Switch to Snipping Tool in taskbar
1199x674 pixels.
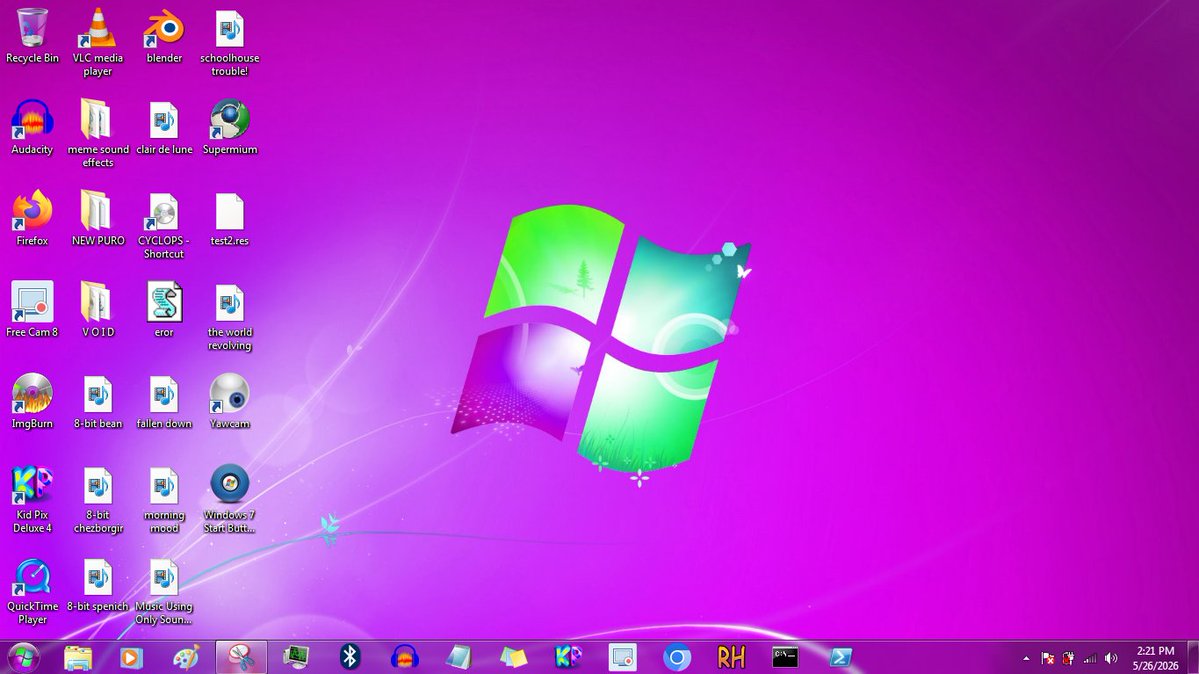[x=241, y=657]
